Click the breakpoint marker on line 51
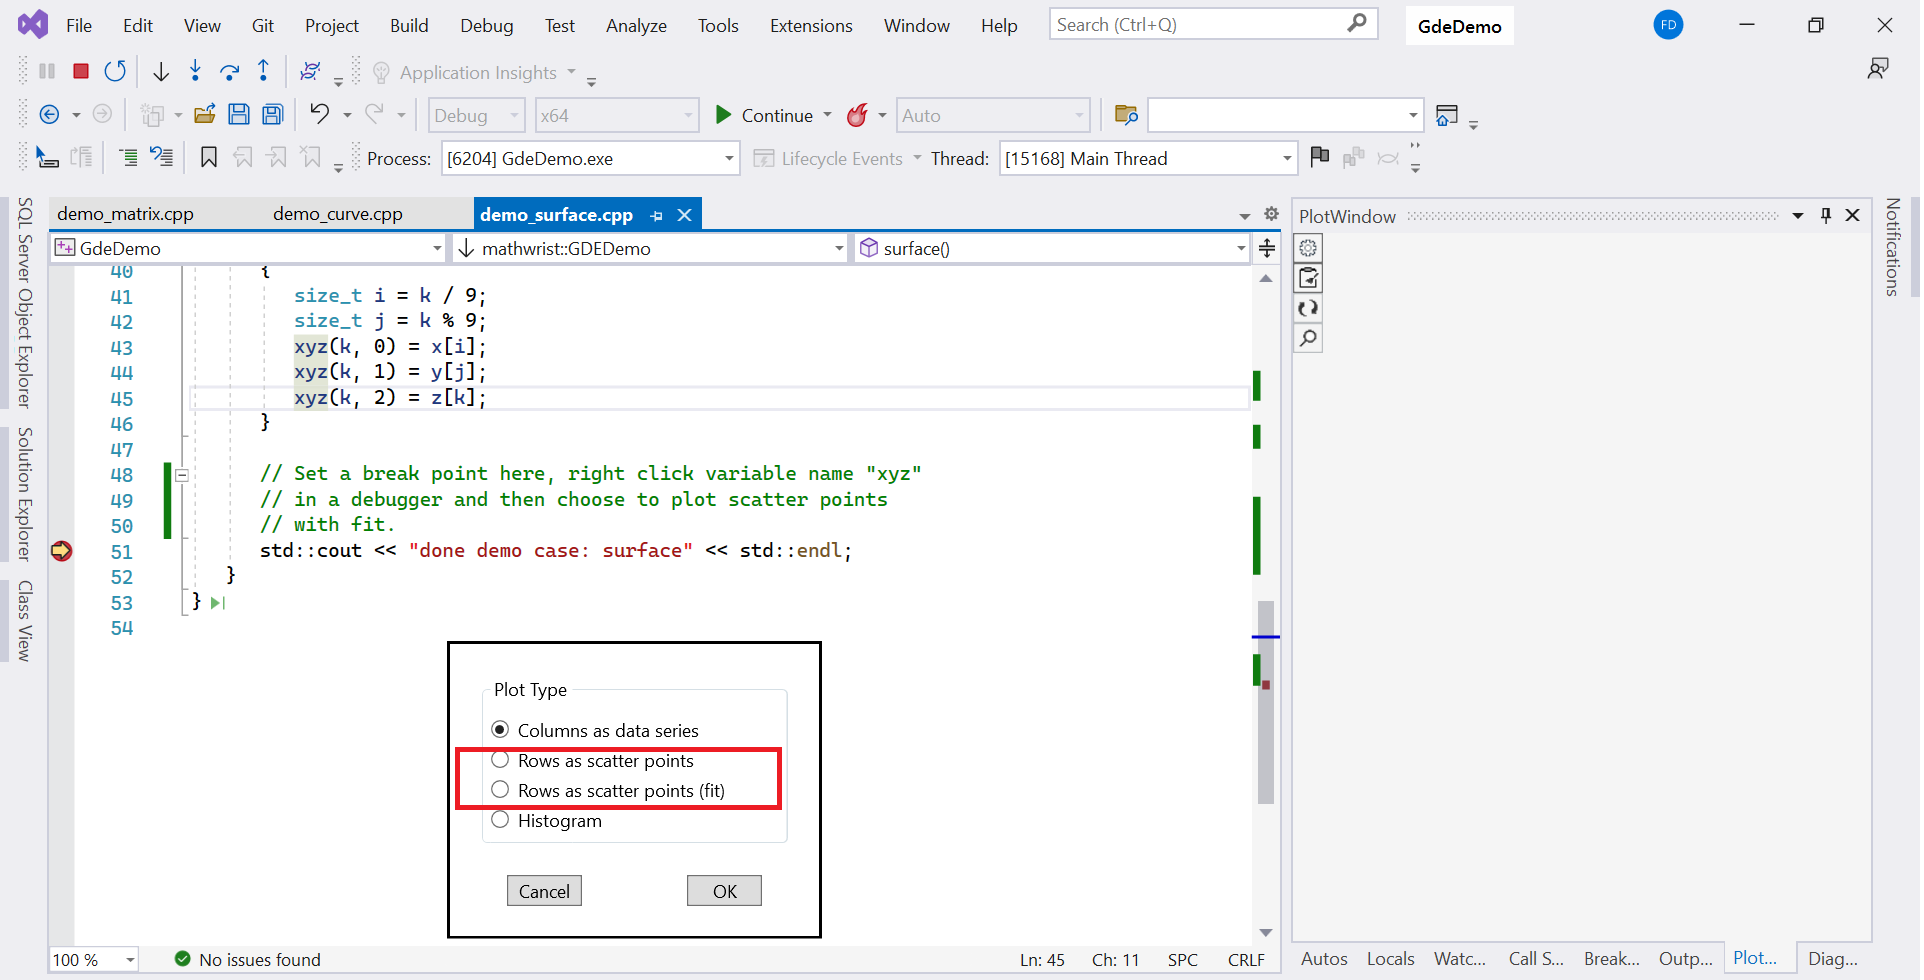Image resolution: width=1924 pixels, height=980 pixels. 61,551
